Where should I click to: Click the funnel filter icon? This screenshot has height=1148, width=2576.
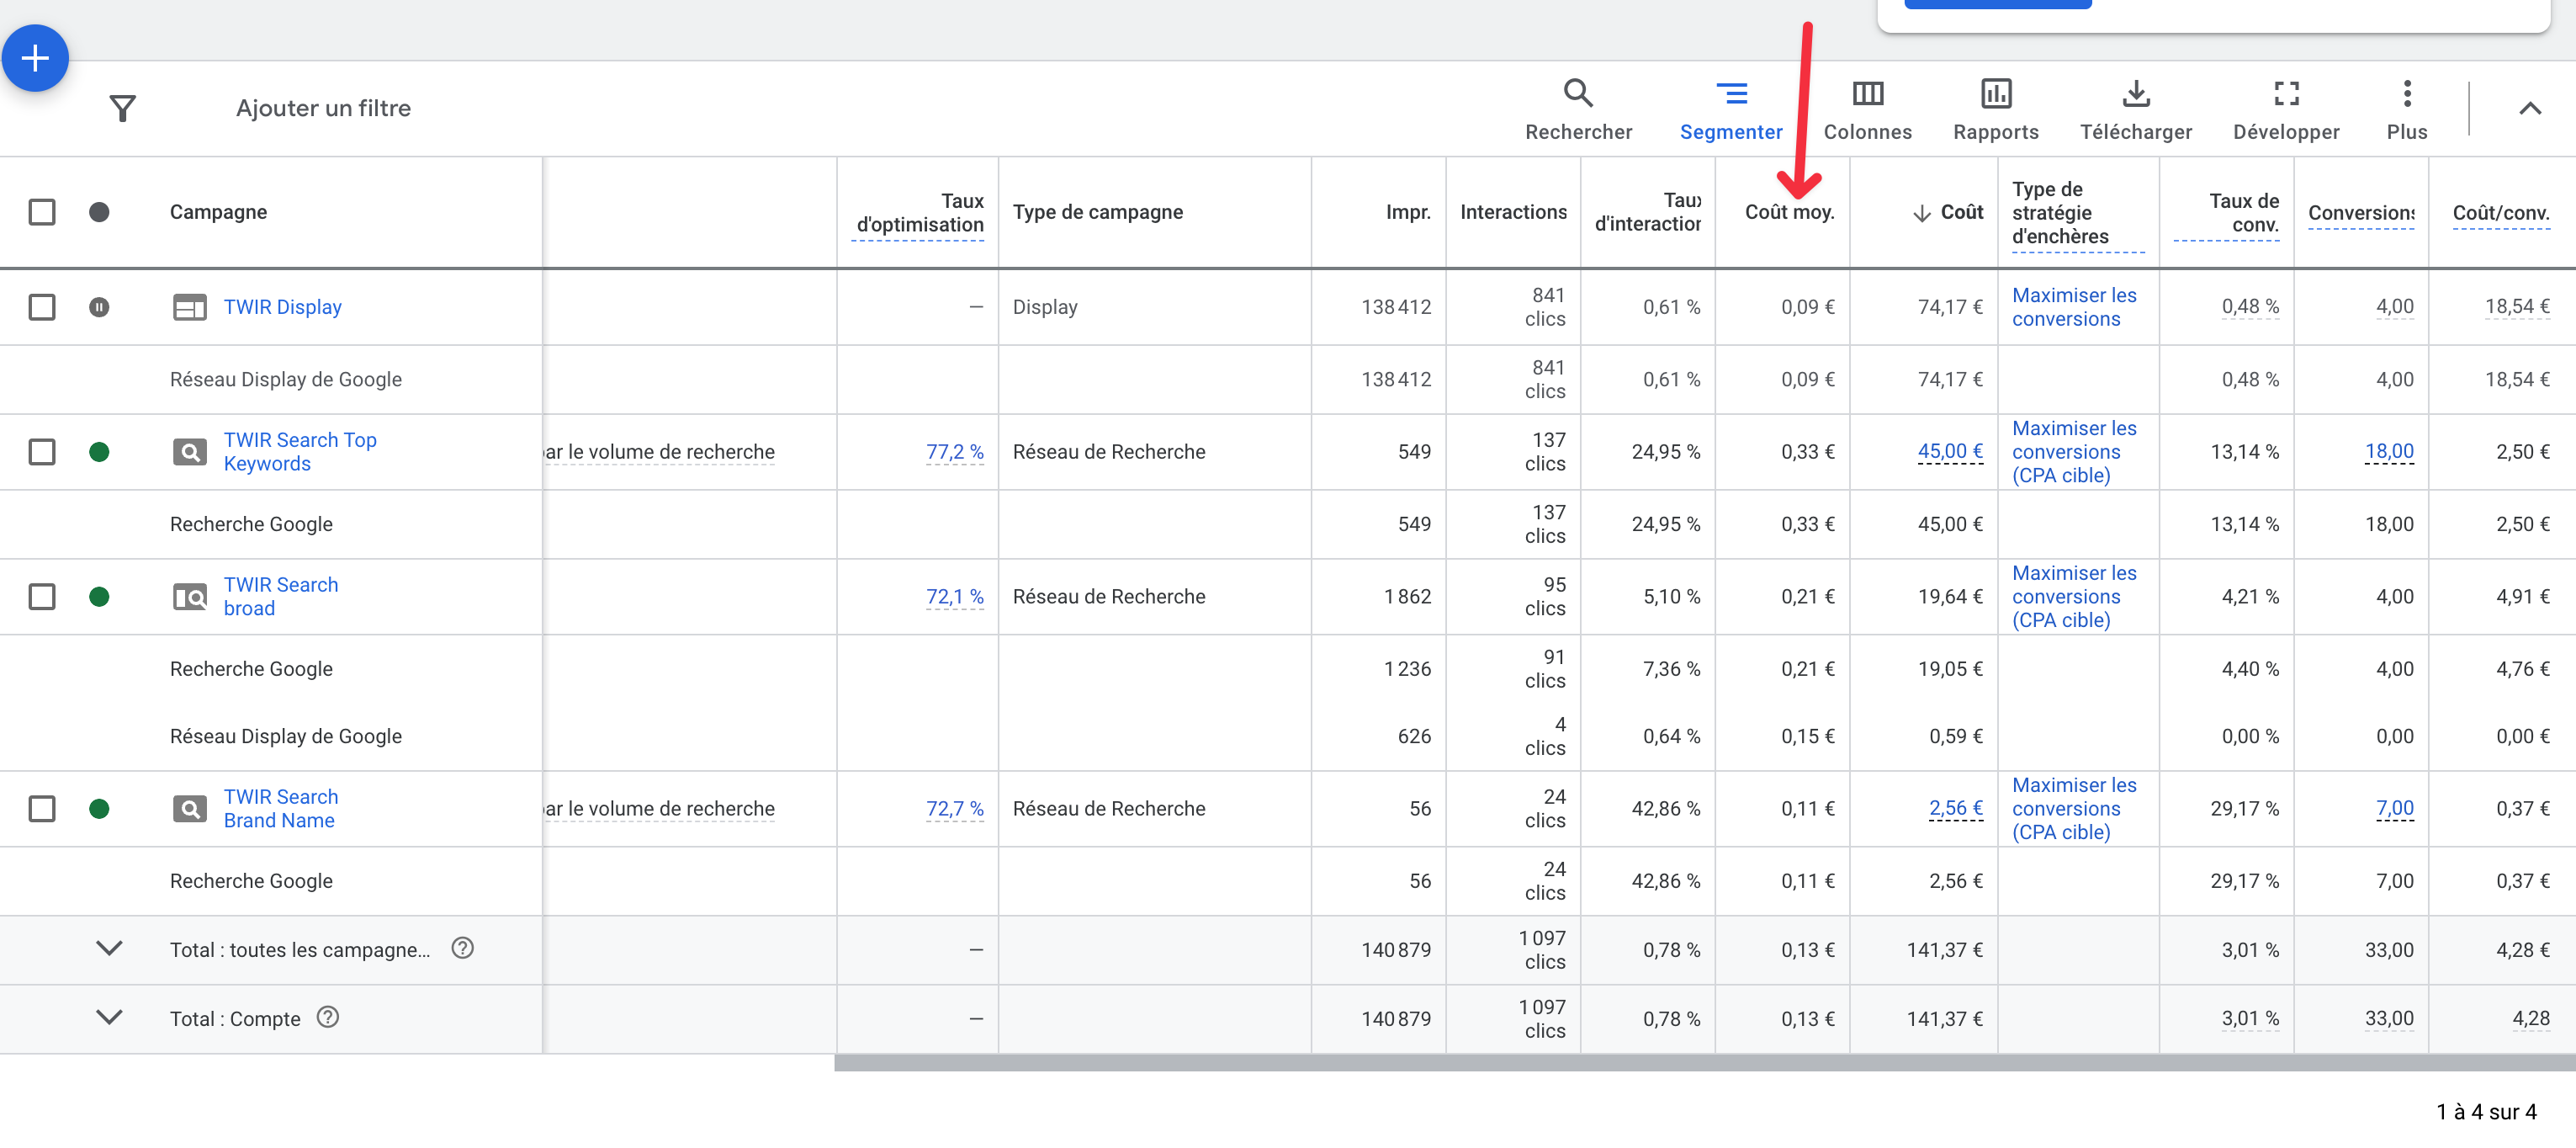[122, 108]
